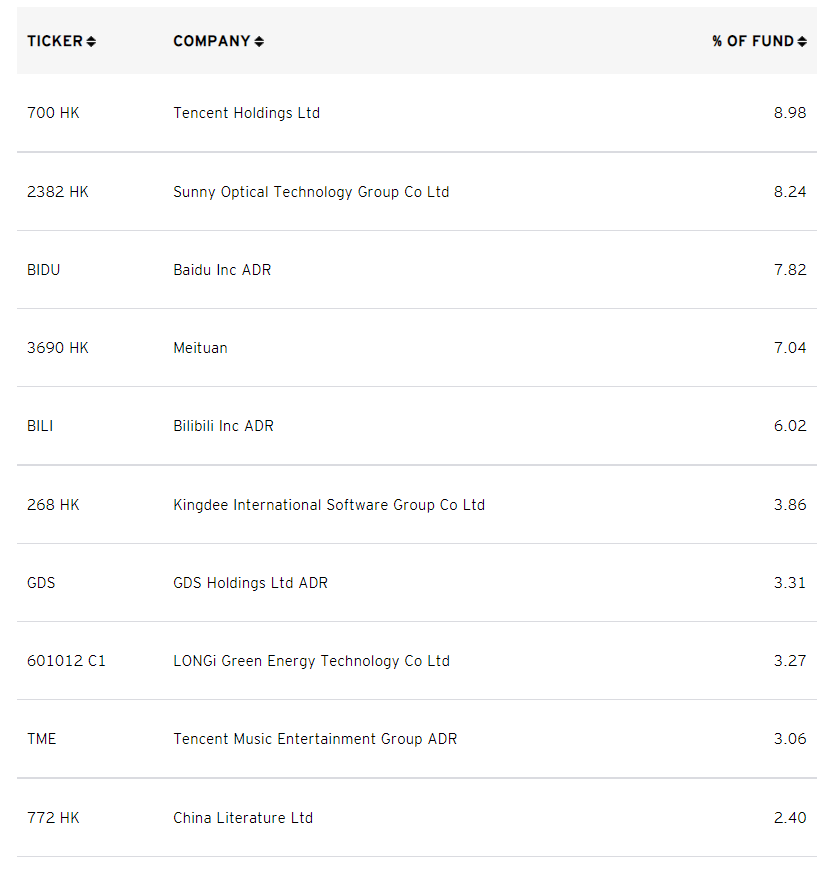Click the China Literature Ltd company name
The width and height of the screenshot is (839, 883).
(243, 818)
